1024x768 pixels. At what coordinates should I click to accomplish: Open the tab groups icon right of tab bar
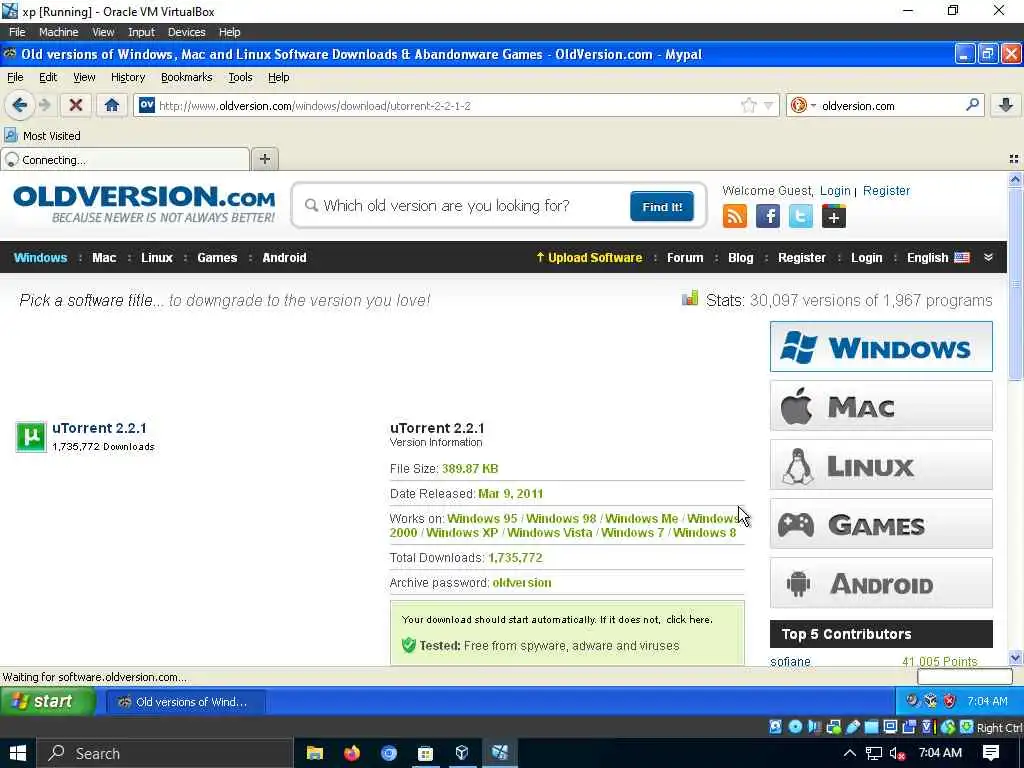[1014, 159]
